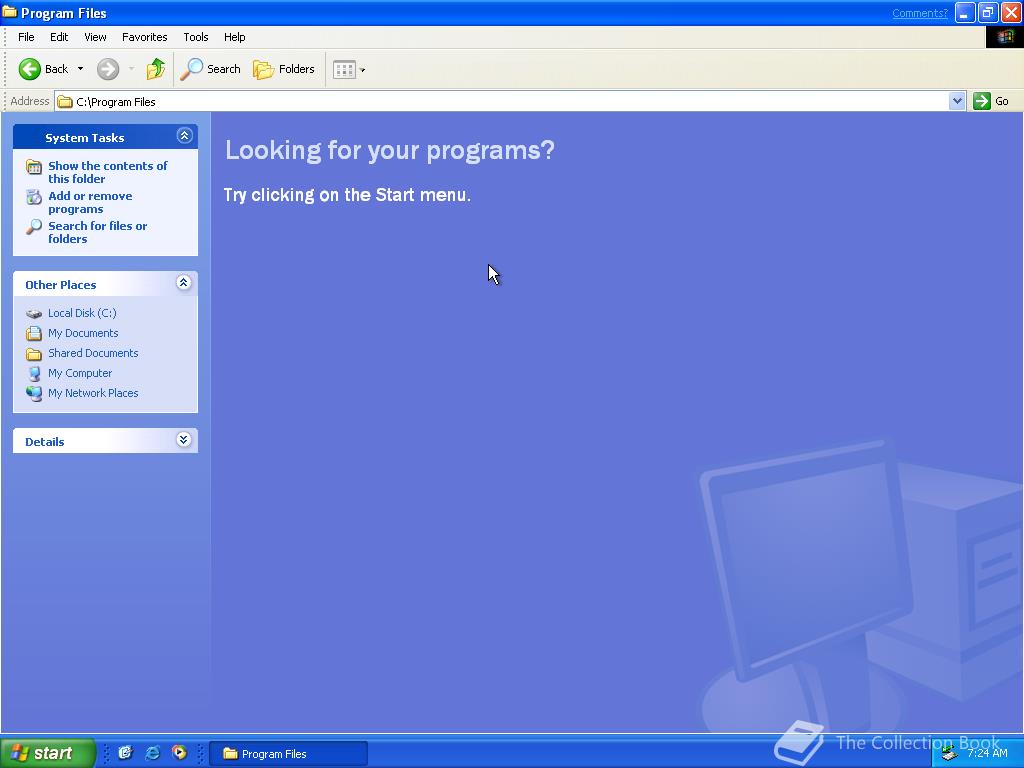Click Add or remove programs link
The image size is (1024, 768).
[x=90, y=202]
